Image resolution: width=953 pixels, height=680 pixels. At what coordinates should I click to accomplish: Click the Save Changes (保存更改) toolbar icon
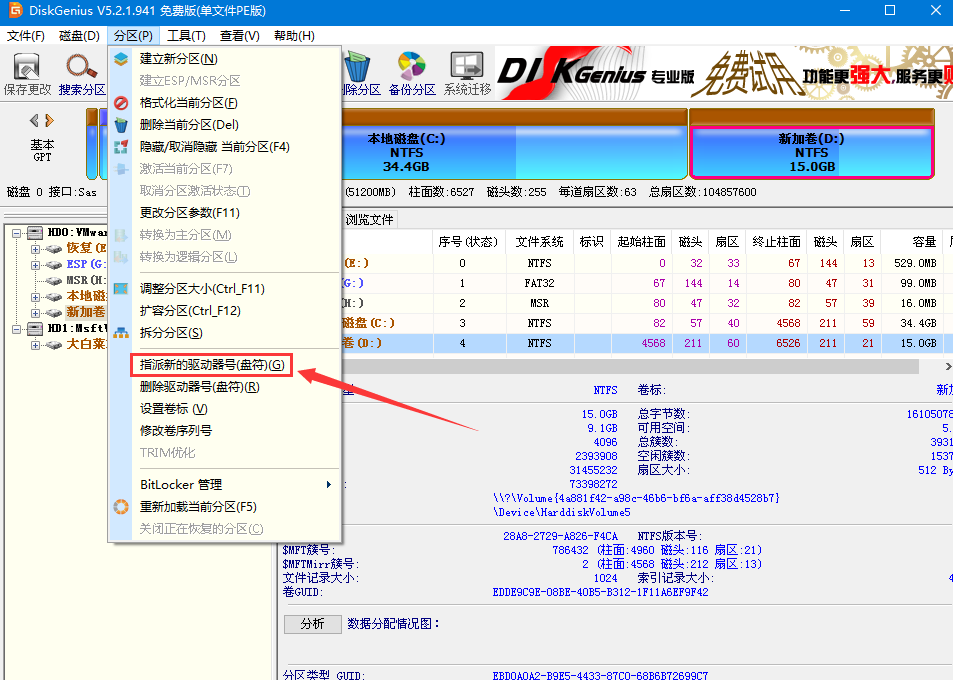tap(27, 67)
